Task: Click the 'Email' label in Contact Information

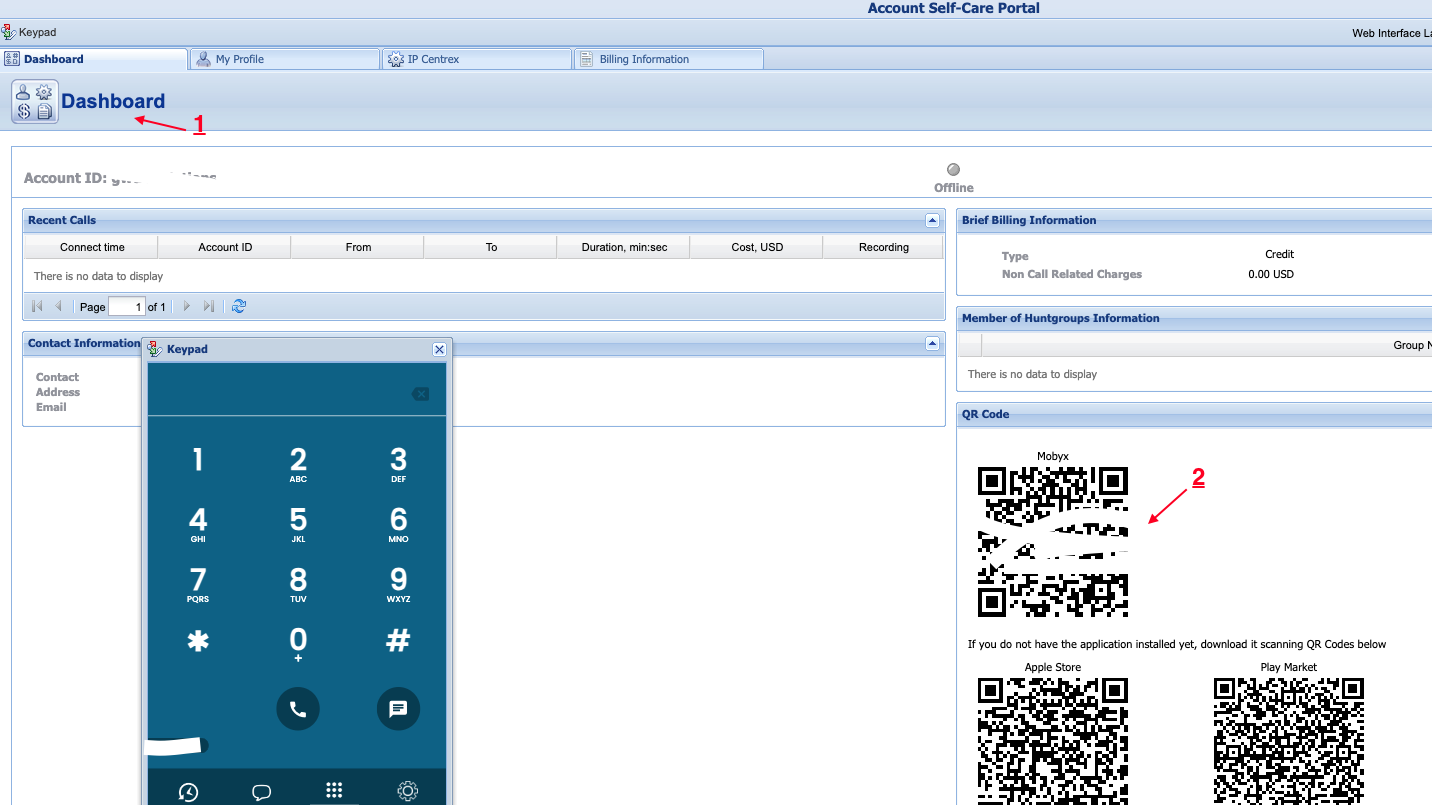Action: (51, 407)
